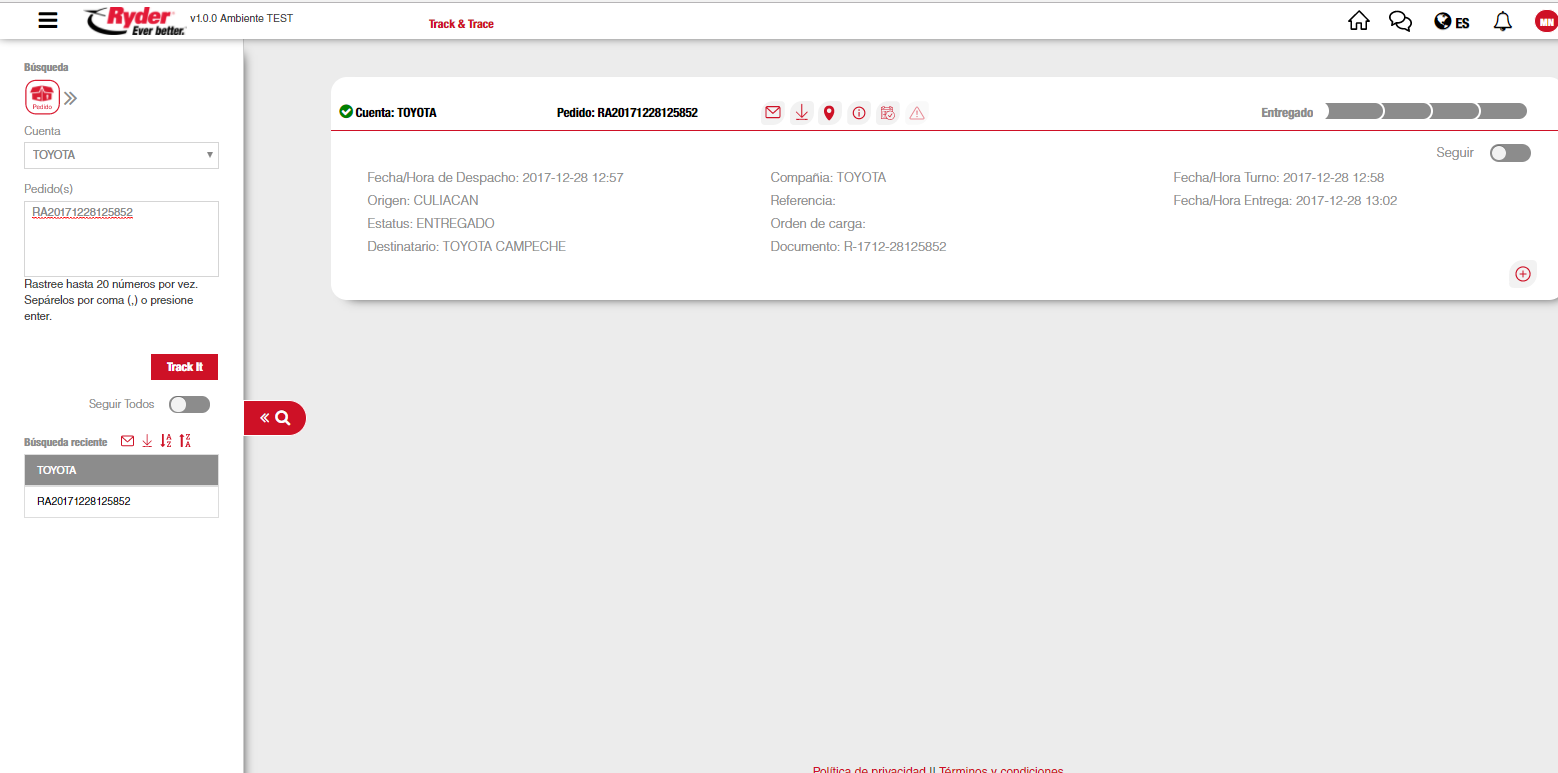This screenshot has height=773, width=1558.
Task: Sort recent searches A to Z
Action: point(166,441)
